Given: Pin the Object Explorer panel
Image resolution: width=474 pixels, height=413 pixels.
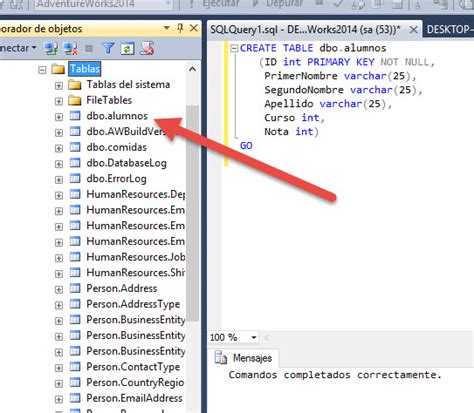Looking at the screenshot, I should click(180, 28).
